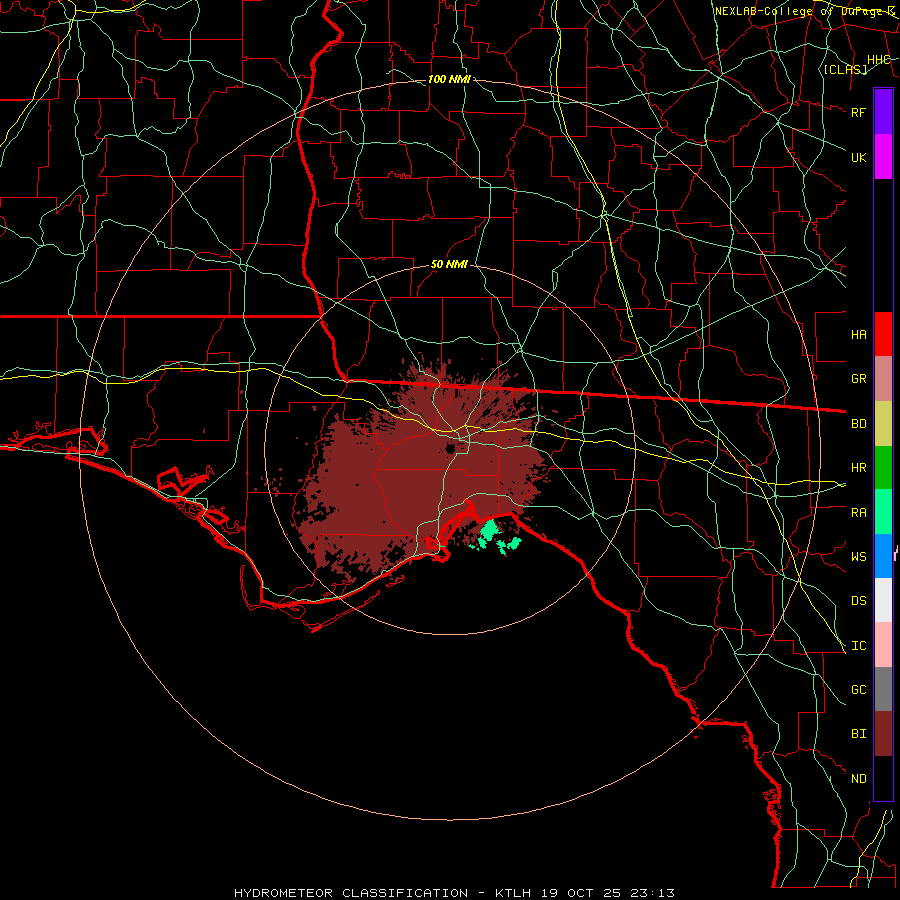Select the white DS legend swatch

click(x=883, y=600)
